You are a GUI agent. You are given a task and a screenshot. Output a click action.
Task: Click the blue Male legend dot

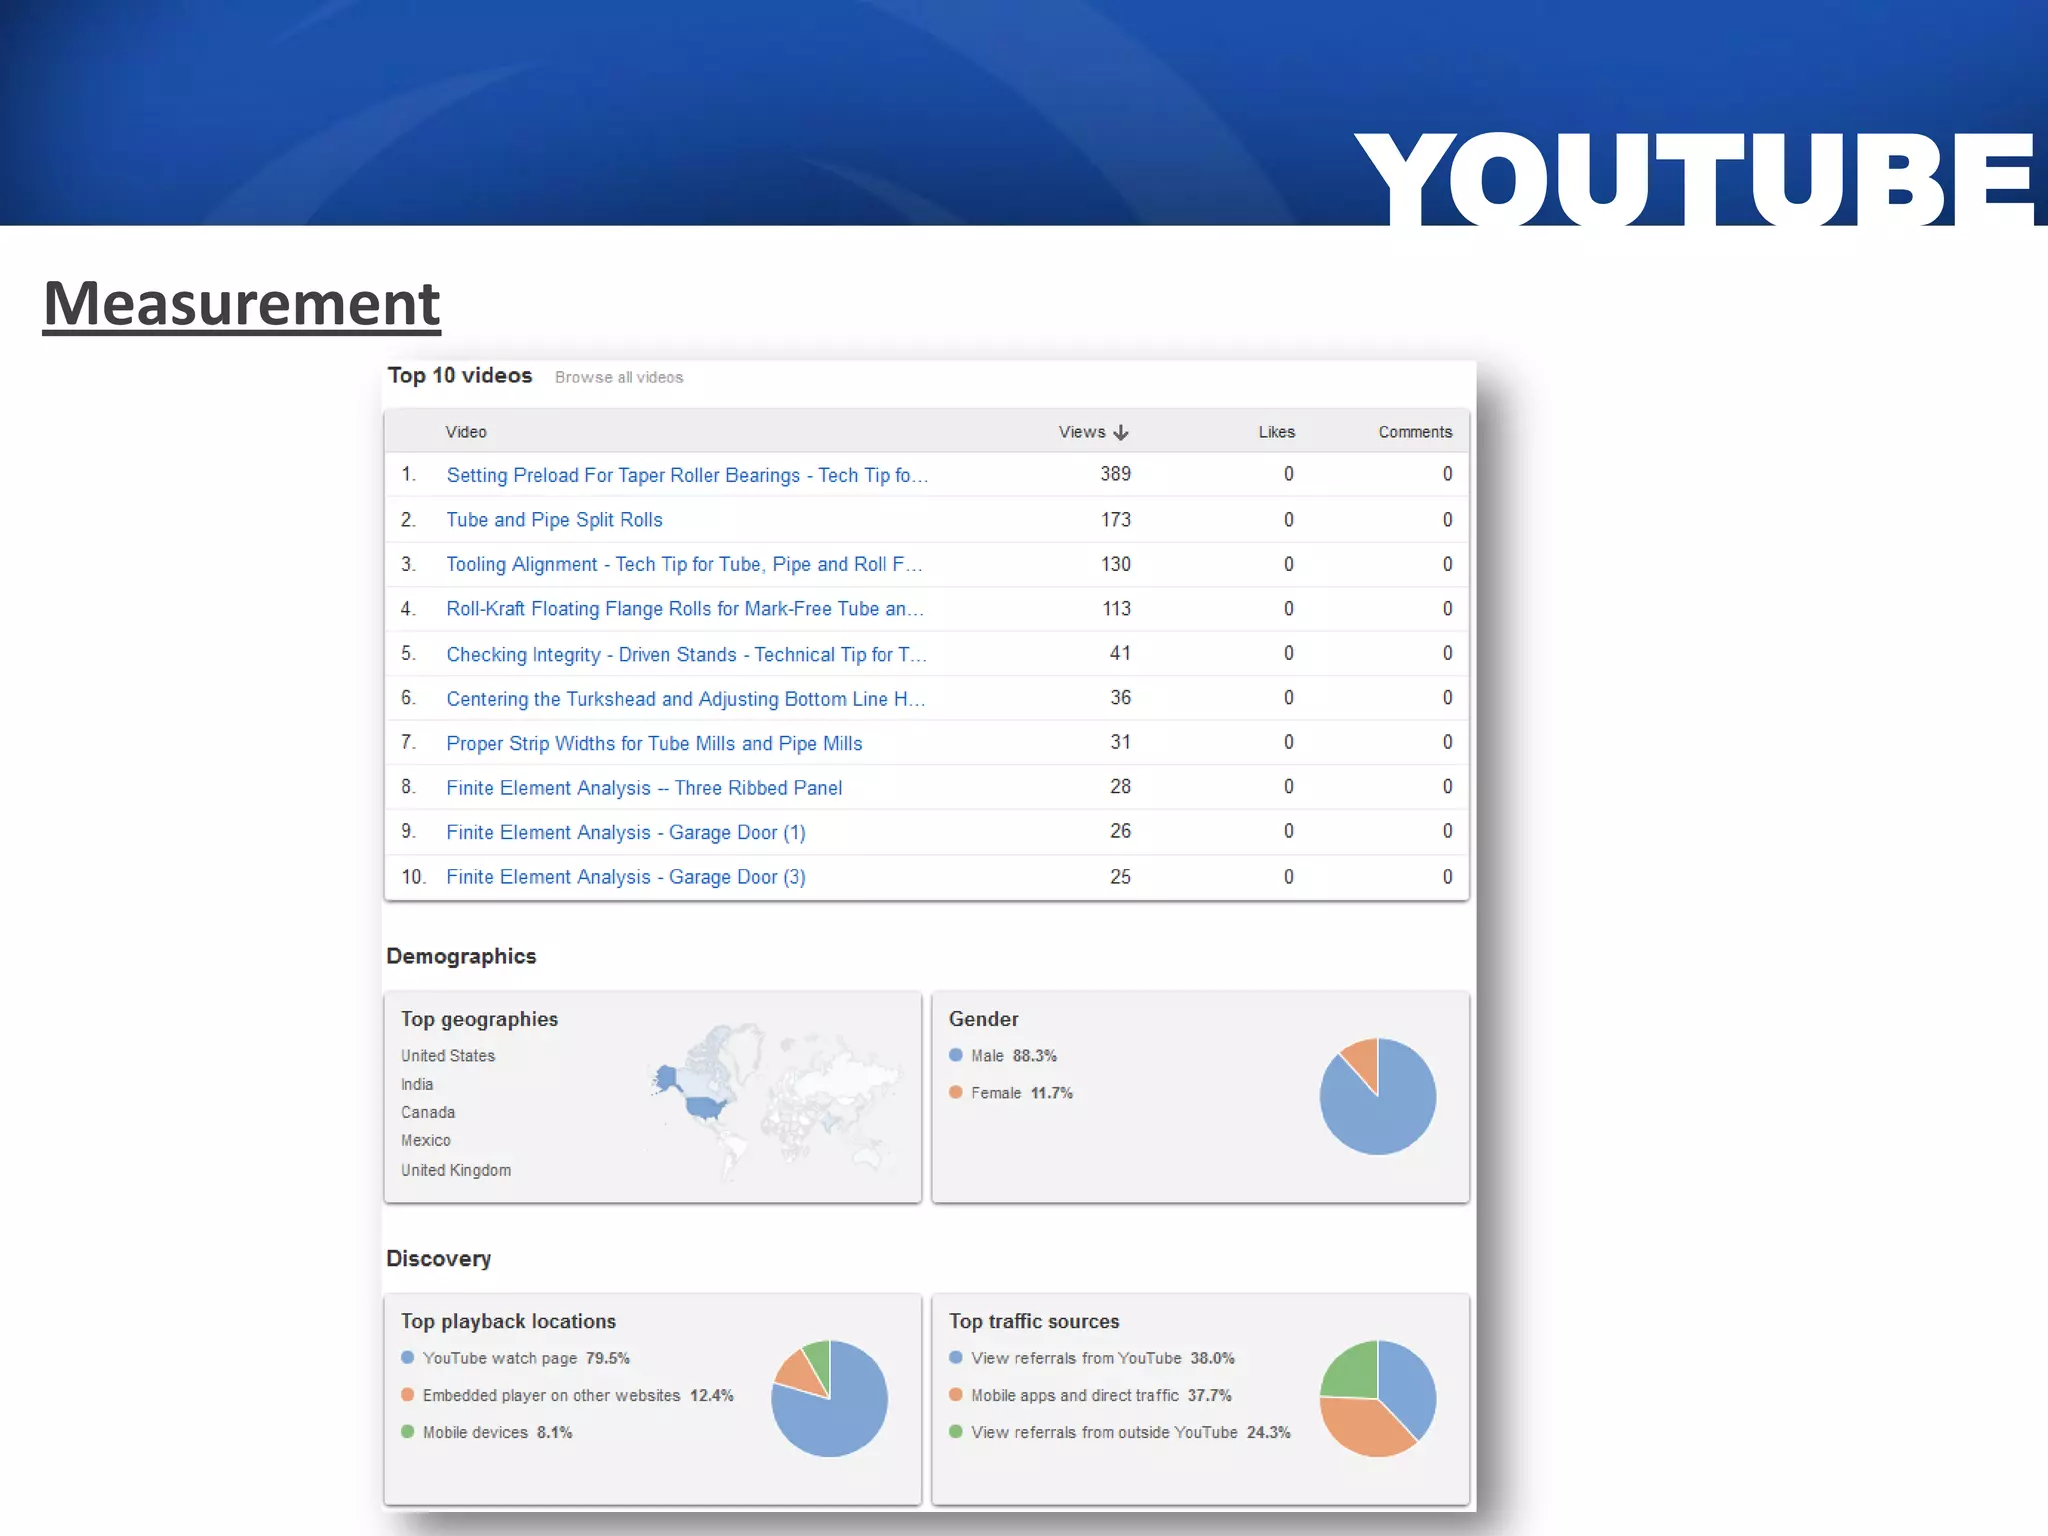956,1055
